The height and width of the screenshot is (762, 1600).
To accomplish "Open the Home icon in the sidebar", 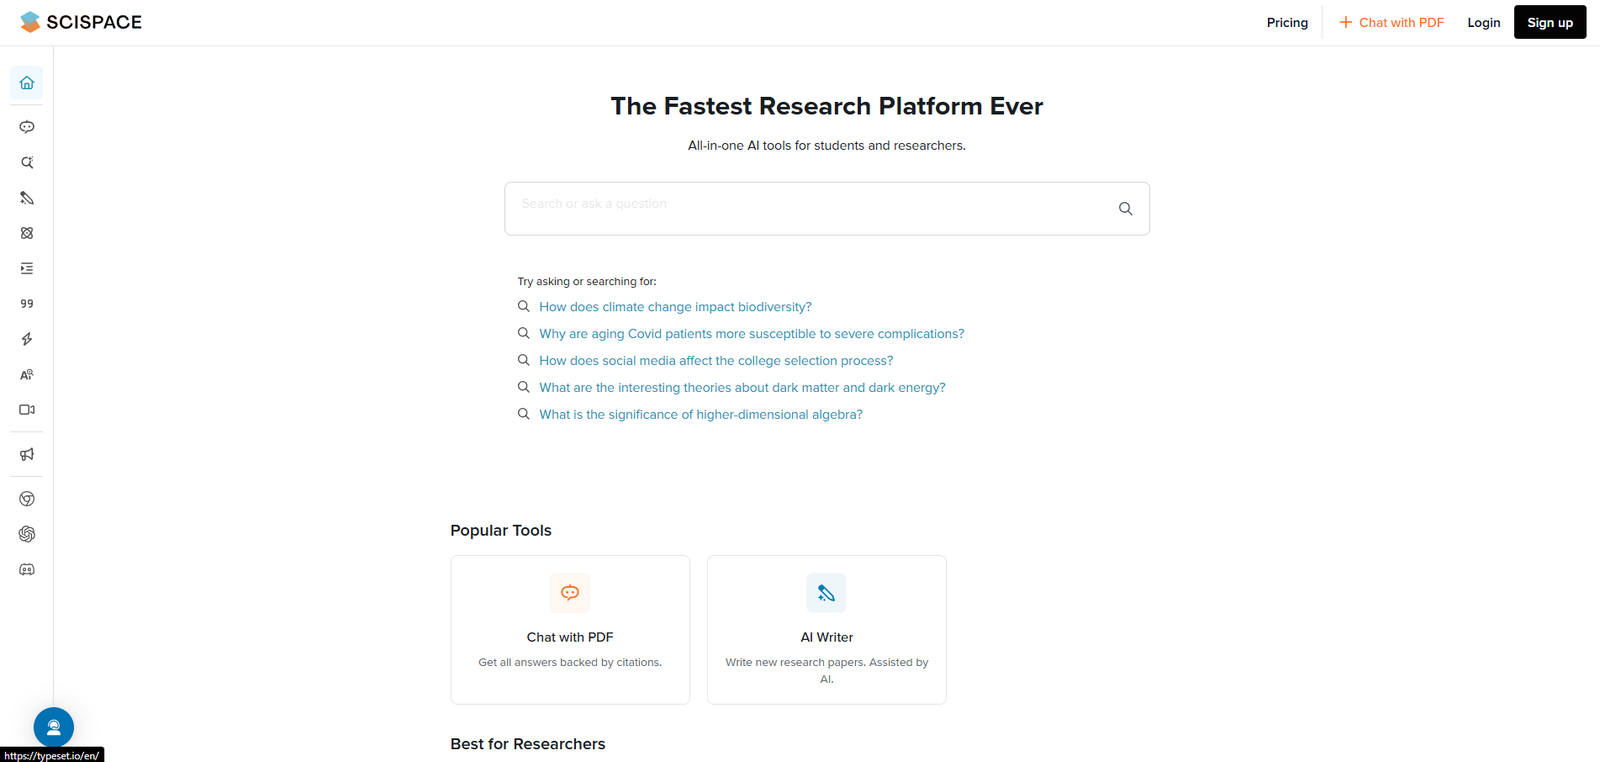I will [27, 83].
